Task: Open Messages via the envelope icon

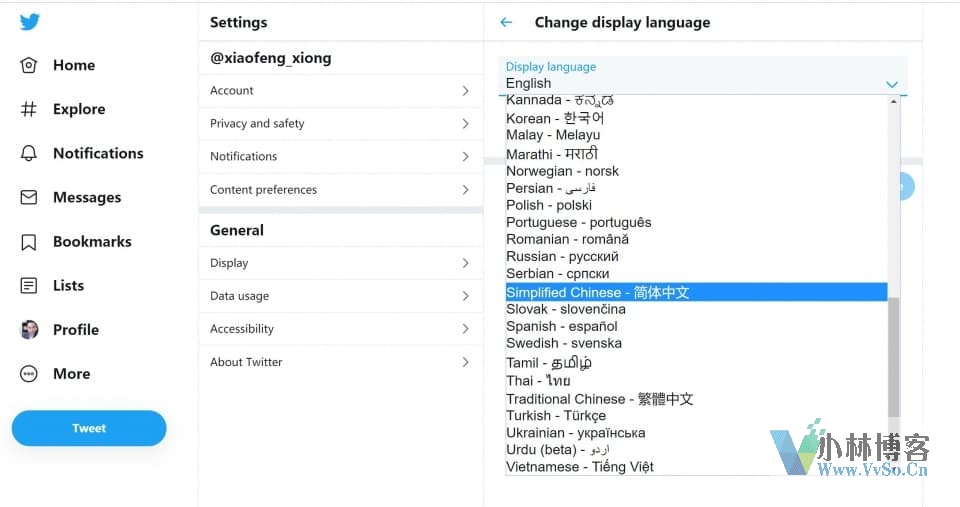Action: 29,197
